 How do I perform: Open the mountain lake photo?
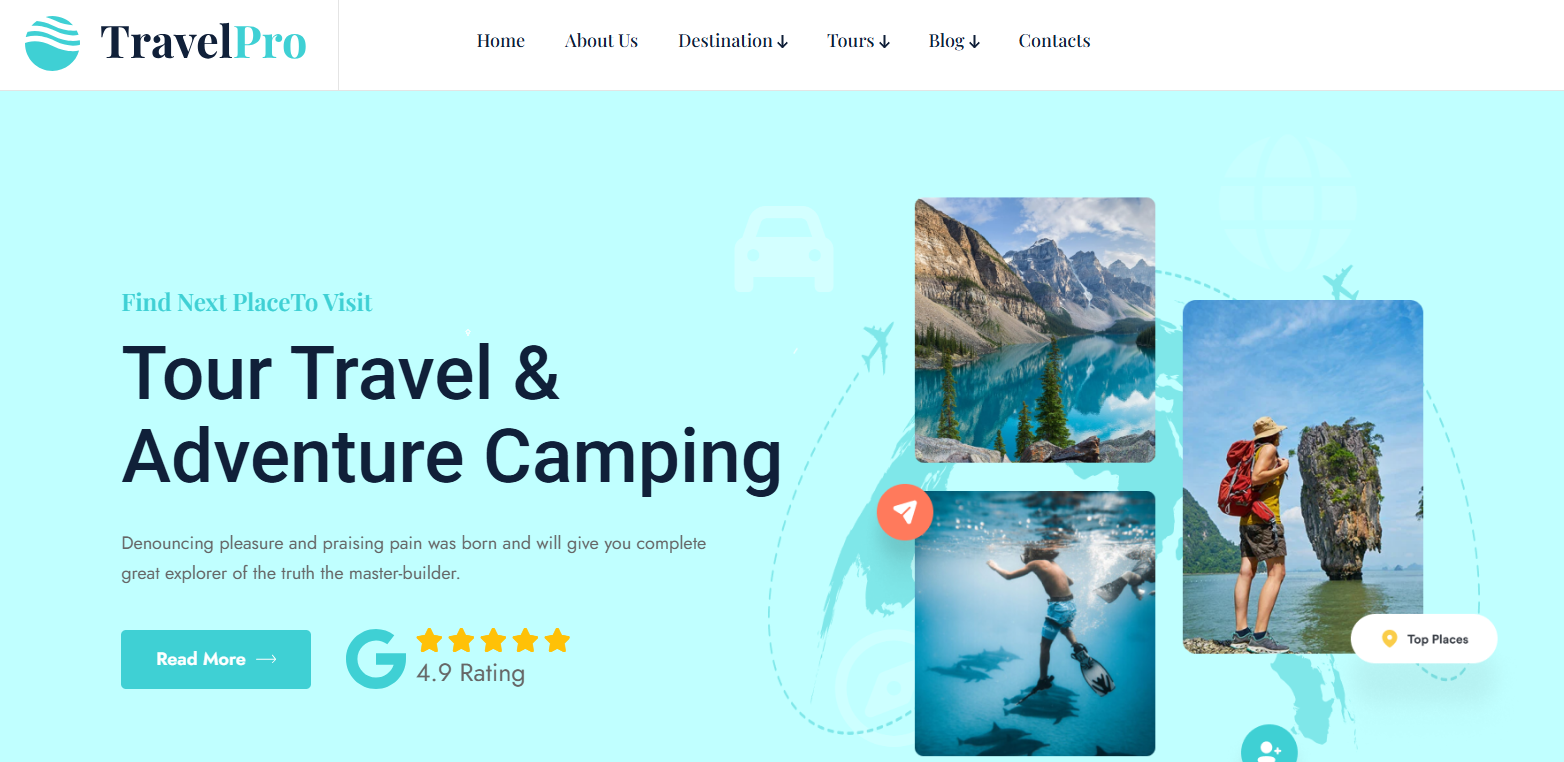coord(1035,330)
